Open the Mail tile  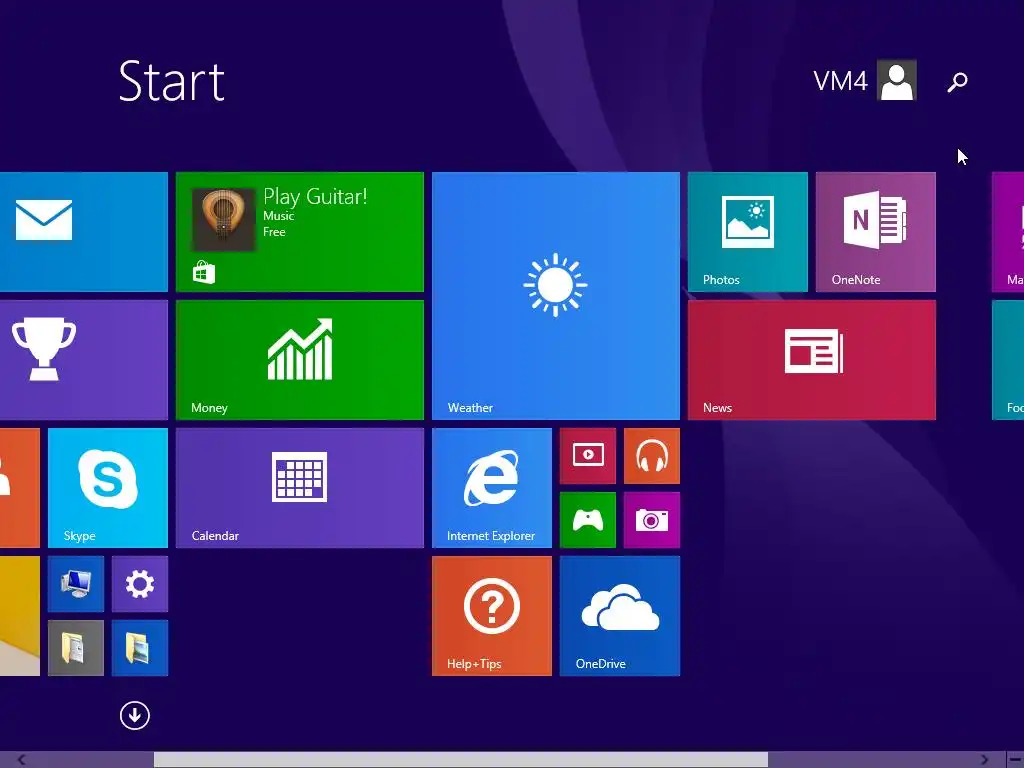click(84, 232)
